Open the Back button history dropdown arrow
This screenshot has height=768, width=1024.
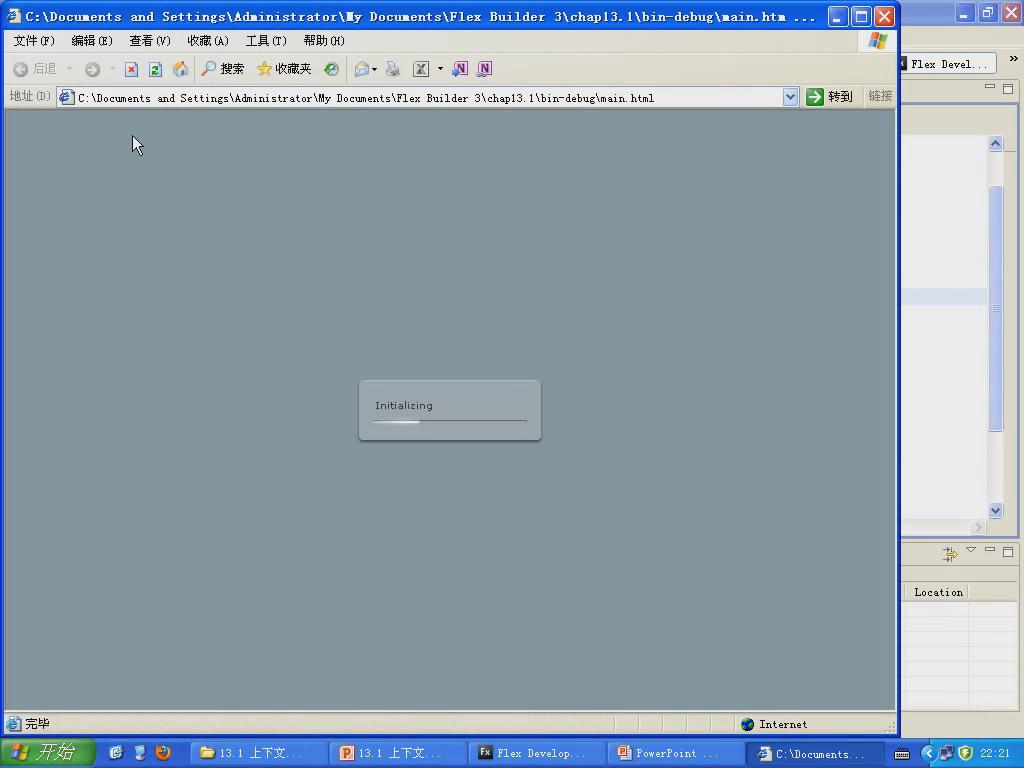pyautogui.click(x=69, y=69)
